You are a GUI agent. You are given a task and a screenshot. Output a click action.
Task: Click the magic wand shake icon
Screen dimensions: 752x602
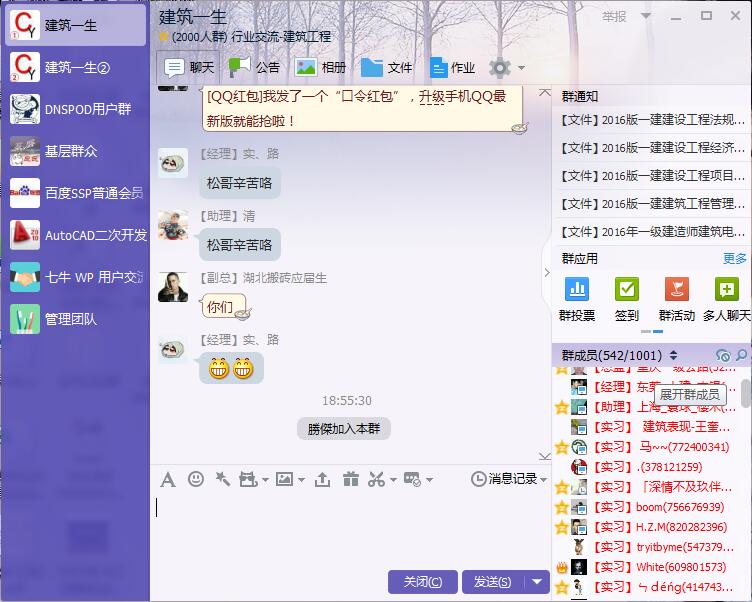pyautogui.click(x=222, y=479)
